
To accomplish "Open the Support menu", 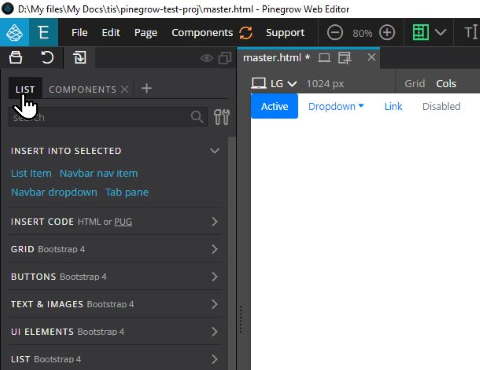I will (285, 33).
